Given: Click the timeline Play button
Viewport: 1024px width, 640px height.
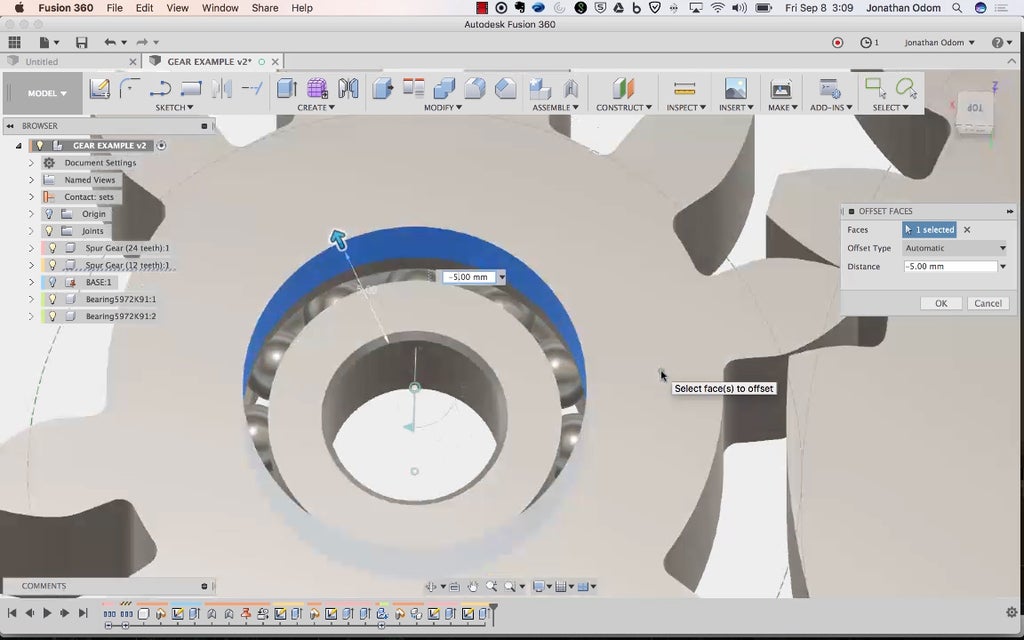Looking at the screenshot, I should point(47,613).
